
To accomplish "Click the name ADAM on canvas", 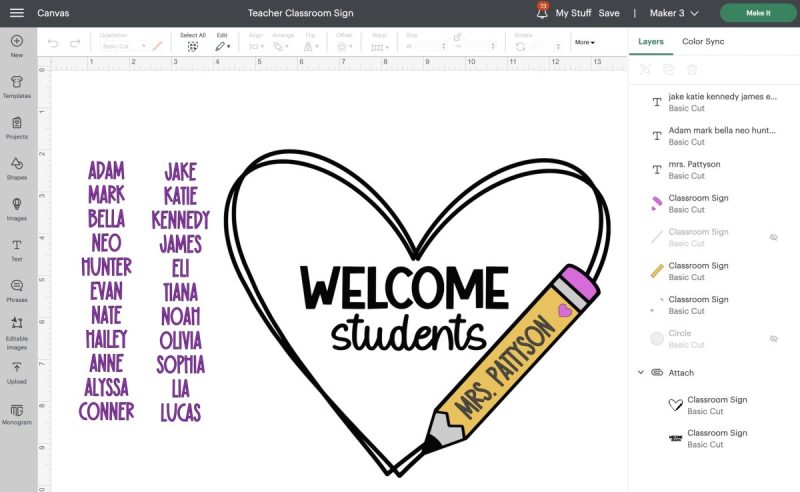I will pyautogui.click(x=106, y=171).
